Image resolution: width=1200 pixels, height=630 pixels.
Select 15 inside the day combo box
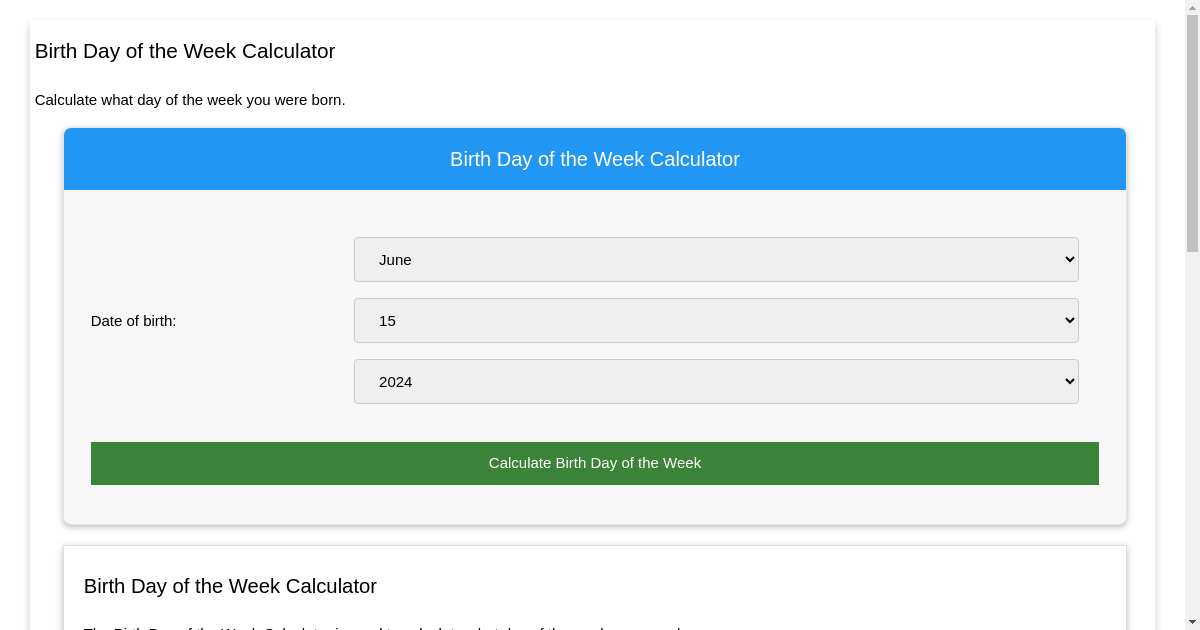click(387, 320)
